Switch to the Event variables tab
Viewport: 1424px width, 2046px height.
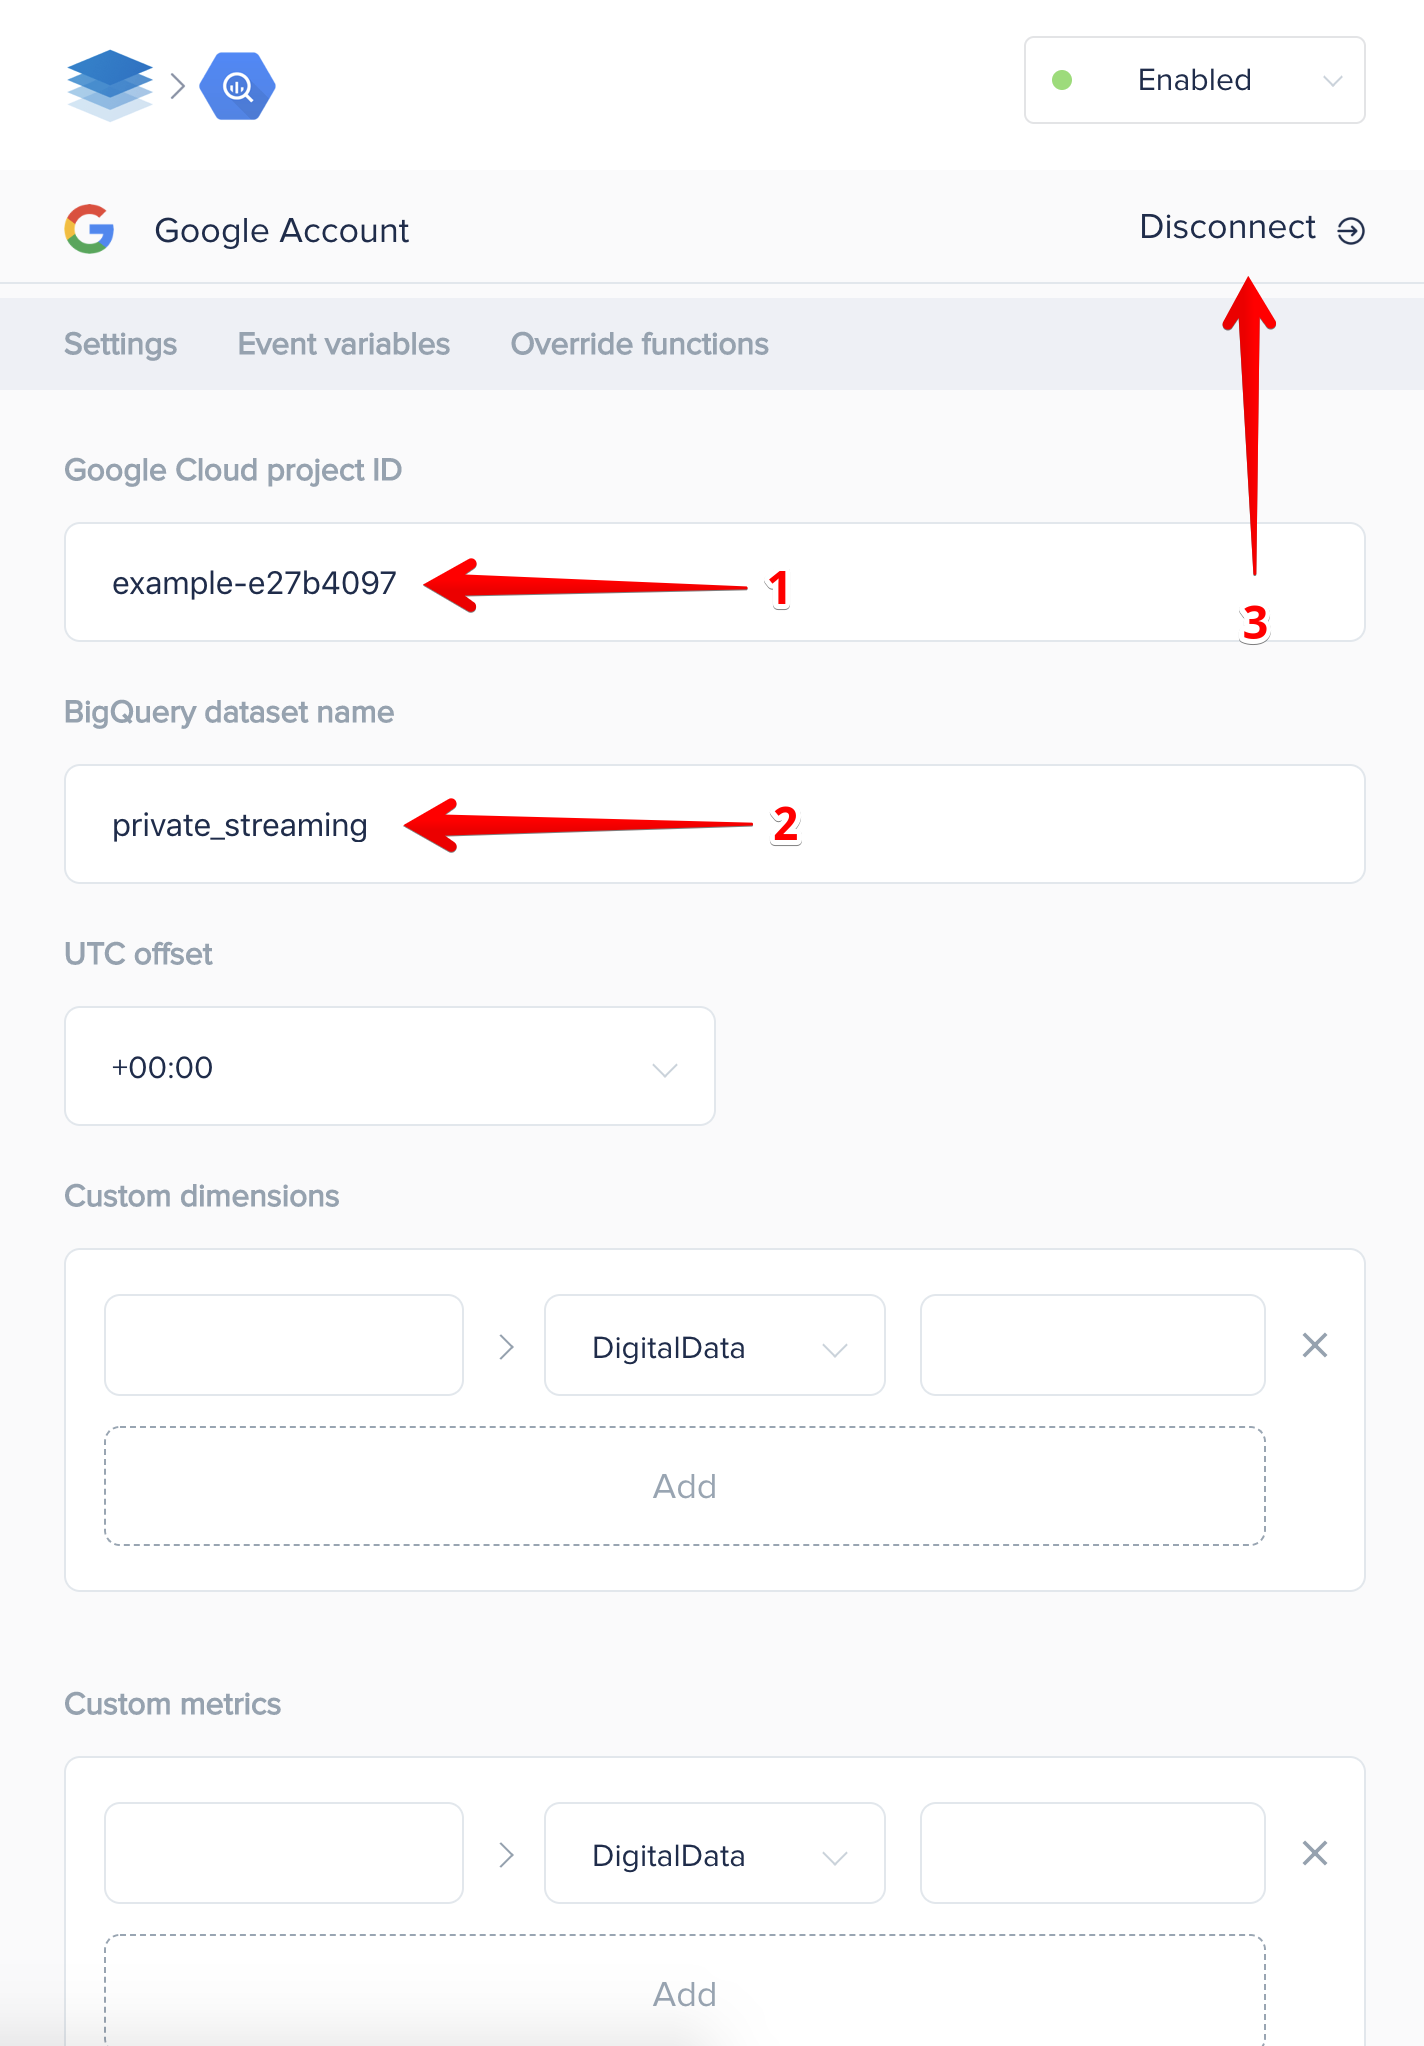point(344,344)
